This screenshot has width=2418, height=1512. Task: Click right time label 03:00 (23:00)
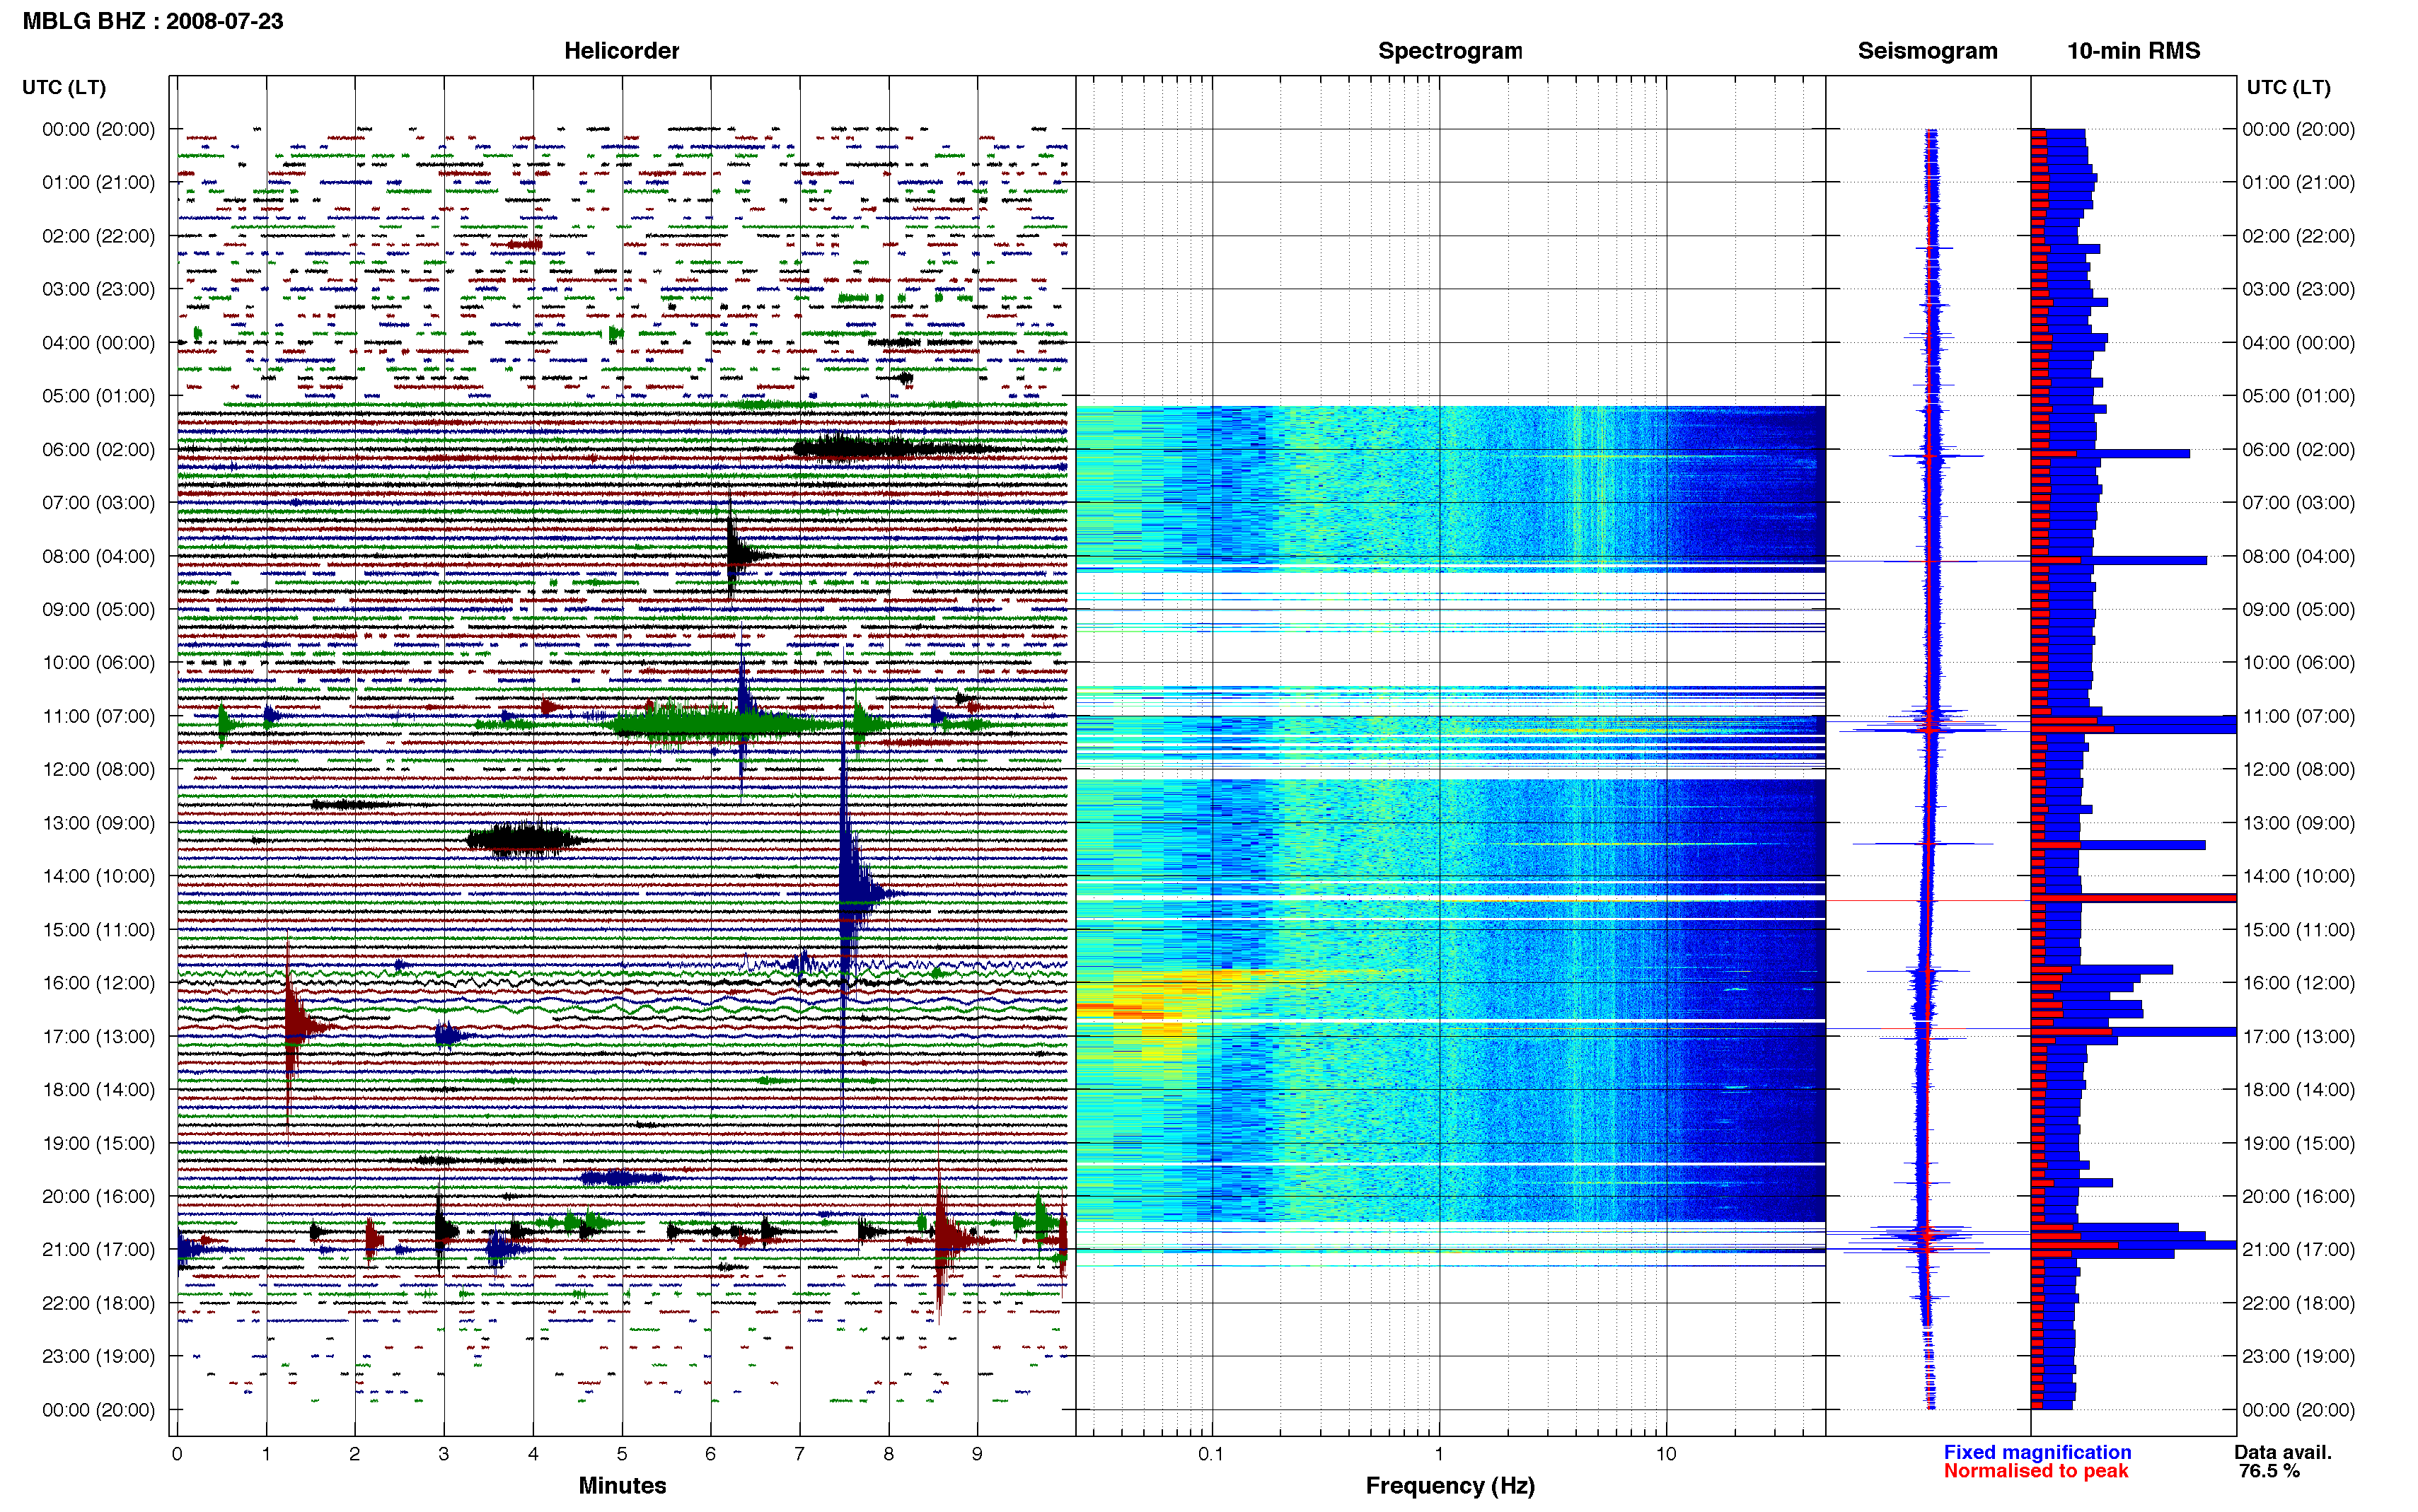click(x=2298, y=289)
